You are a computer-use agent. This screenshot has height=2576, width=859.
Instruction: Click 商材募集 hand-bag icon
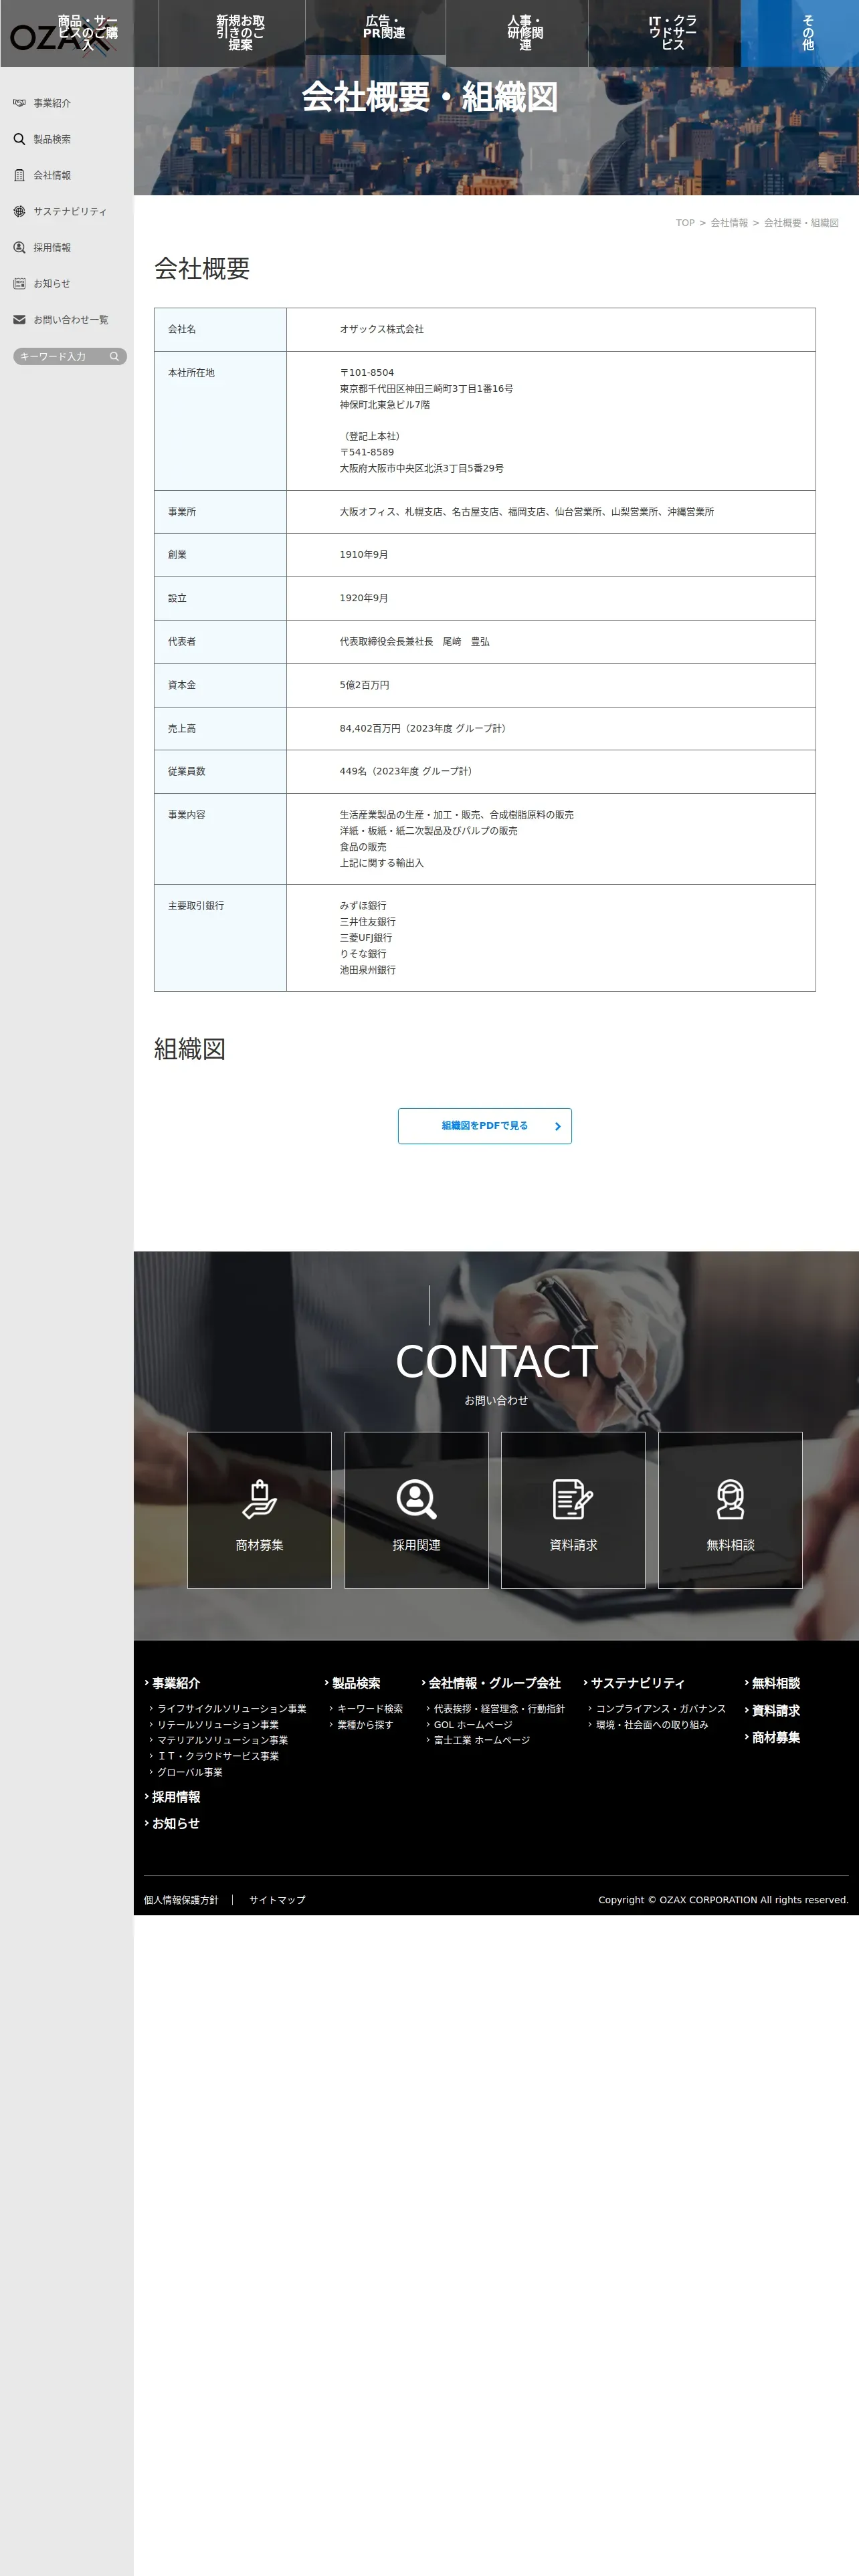[x=259, y=1499]
